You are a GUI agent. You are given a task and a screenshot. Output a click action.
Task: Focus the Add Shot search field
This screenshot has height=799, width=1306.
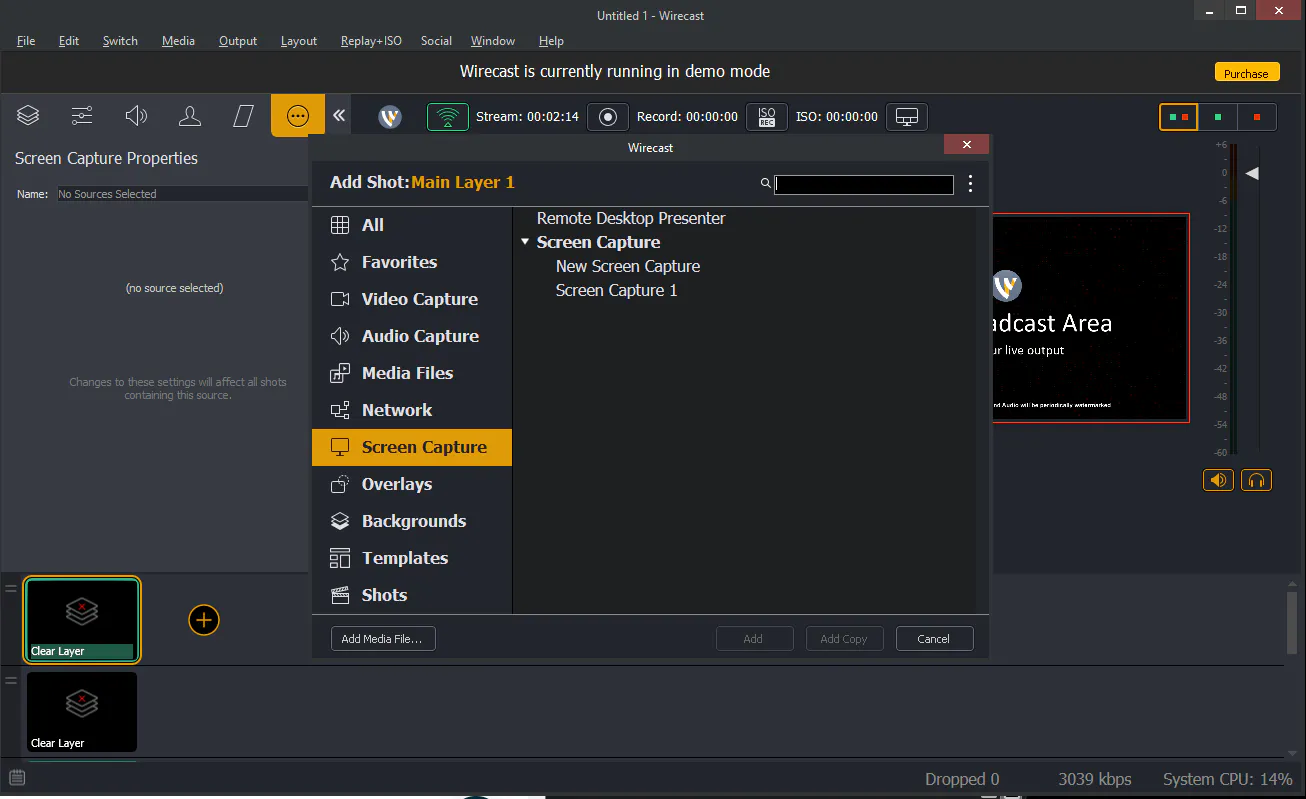tap(864, 185)
